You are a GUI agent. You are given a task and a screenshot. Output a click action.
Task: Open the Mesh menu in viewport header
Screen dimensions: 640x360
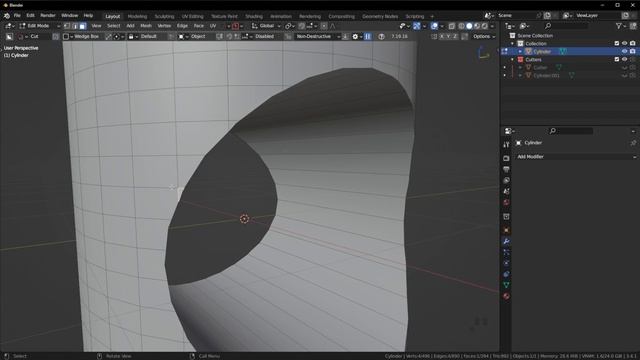[146, 26]
